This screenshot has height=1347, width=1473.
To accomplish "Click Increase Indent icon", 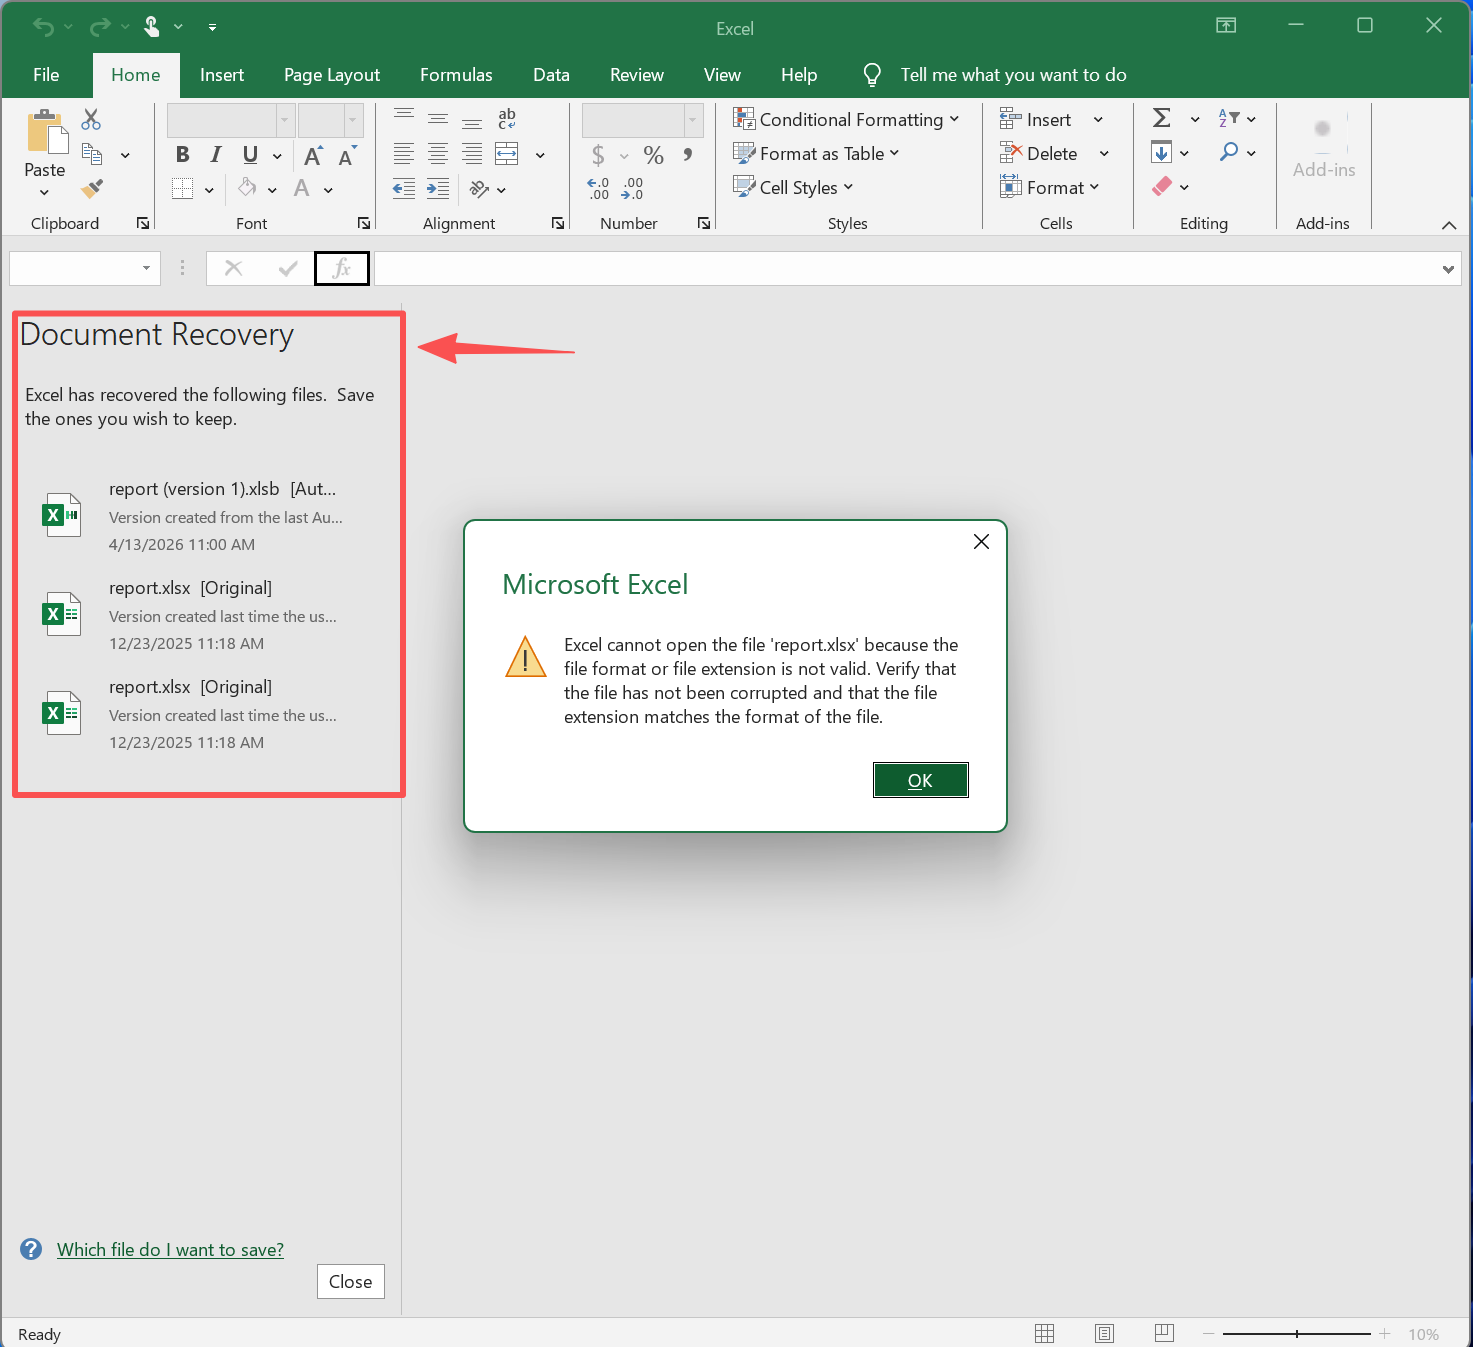I will [438, 188].
